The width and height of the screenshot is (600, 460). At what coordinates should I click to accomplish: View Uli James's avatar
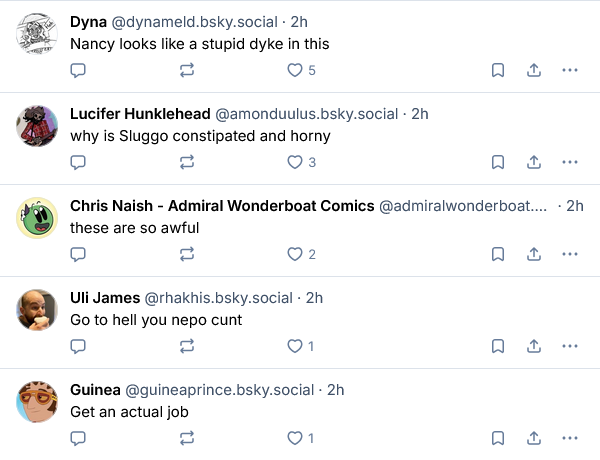(x=38, y=309)
